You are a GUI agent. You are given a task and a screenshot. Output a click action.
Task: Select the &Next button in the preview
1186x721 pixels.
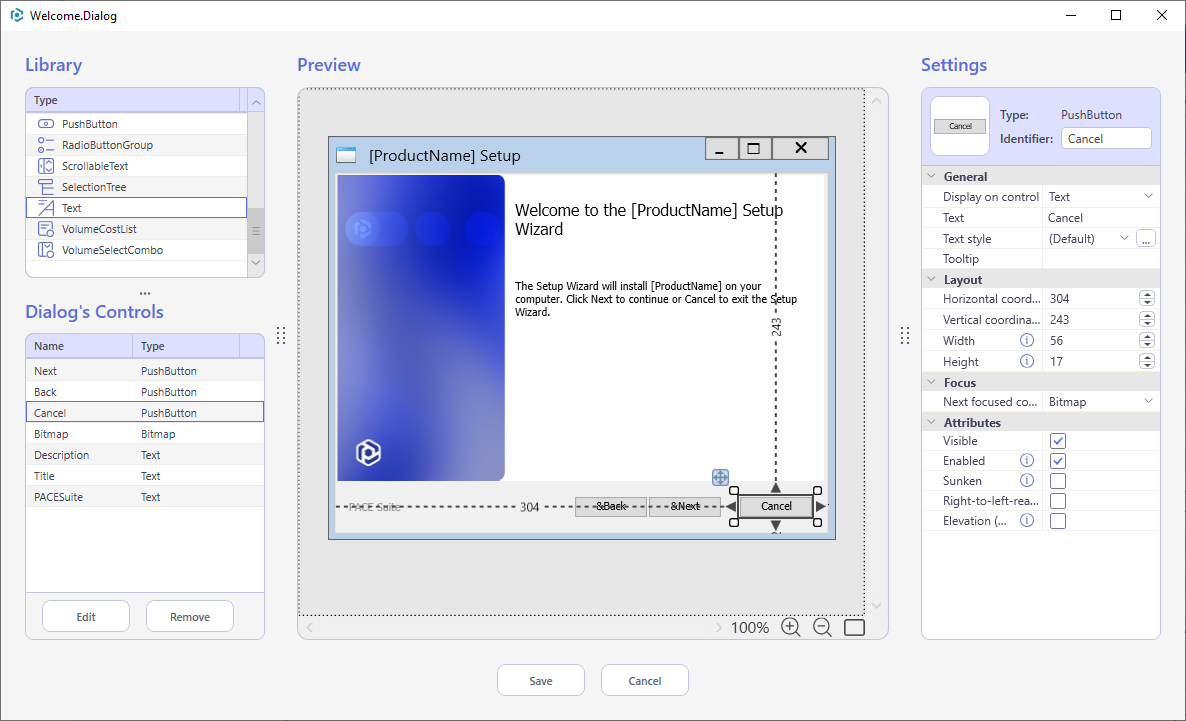685,506
